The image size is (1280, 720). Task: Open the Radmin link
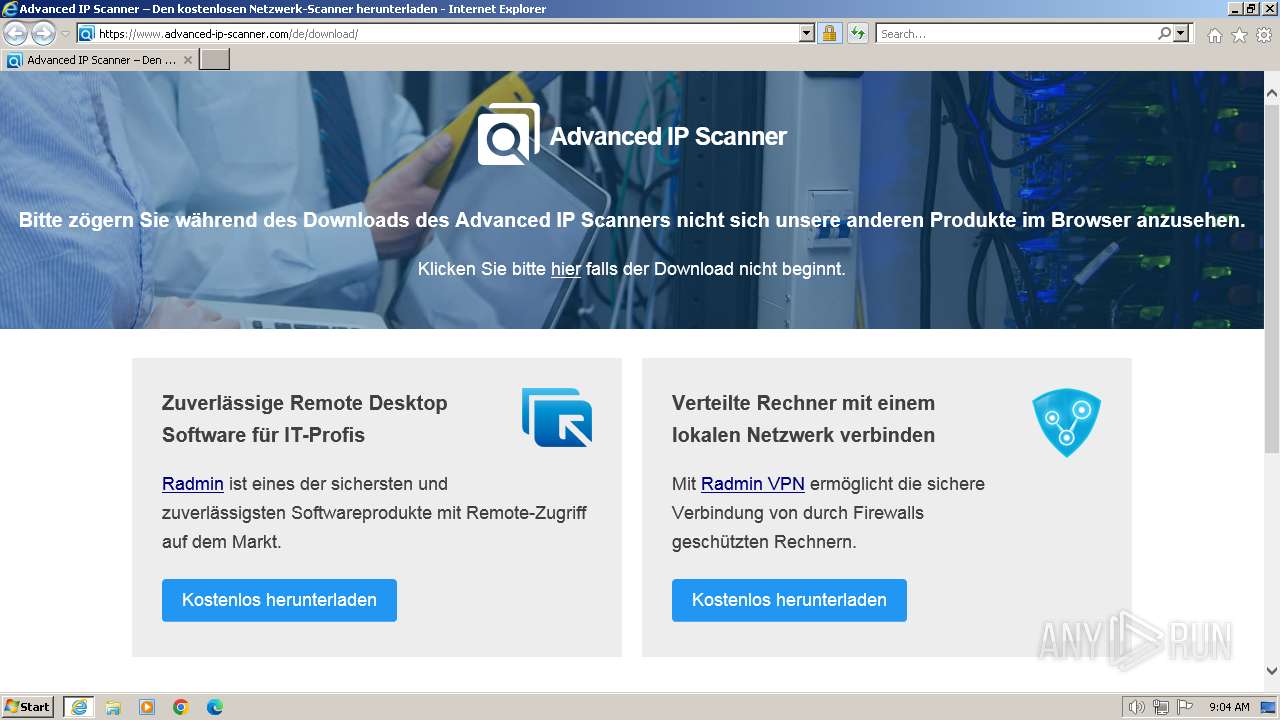click(193, 484)
